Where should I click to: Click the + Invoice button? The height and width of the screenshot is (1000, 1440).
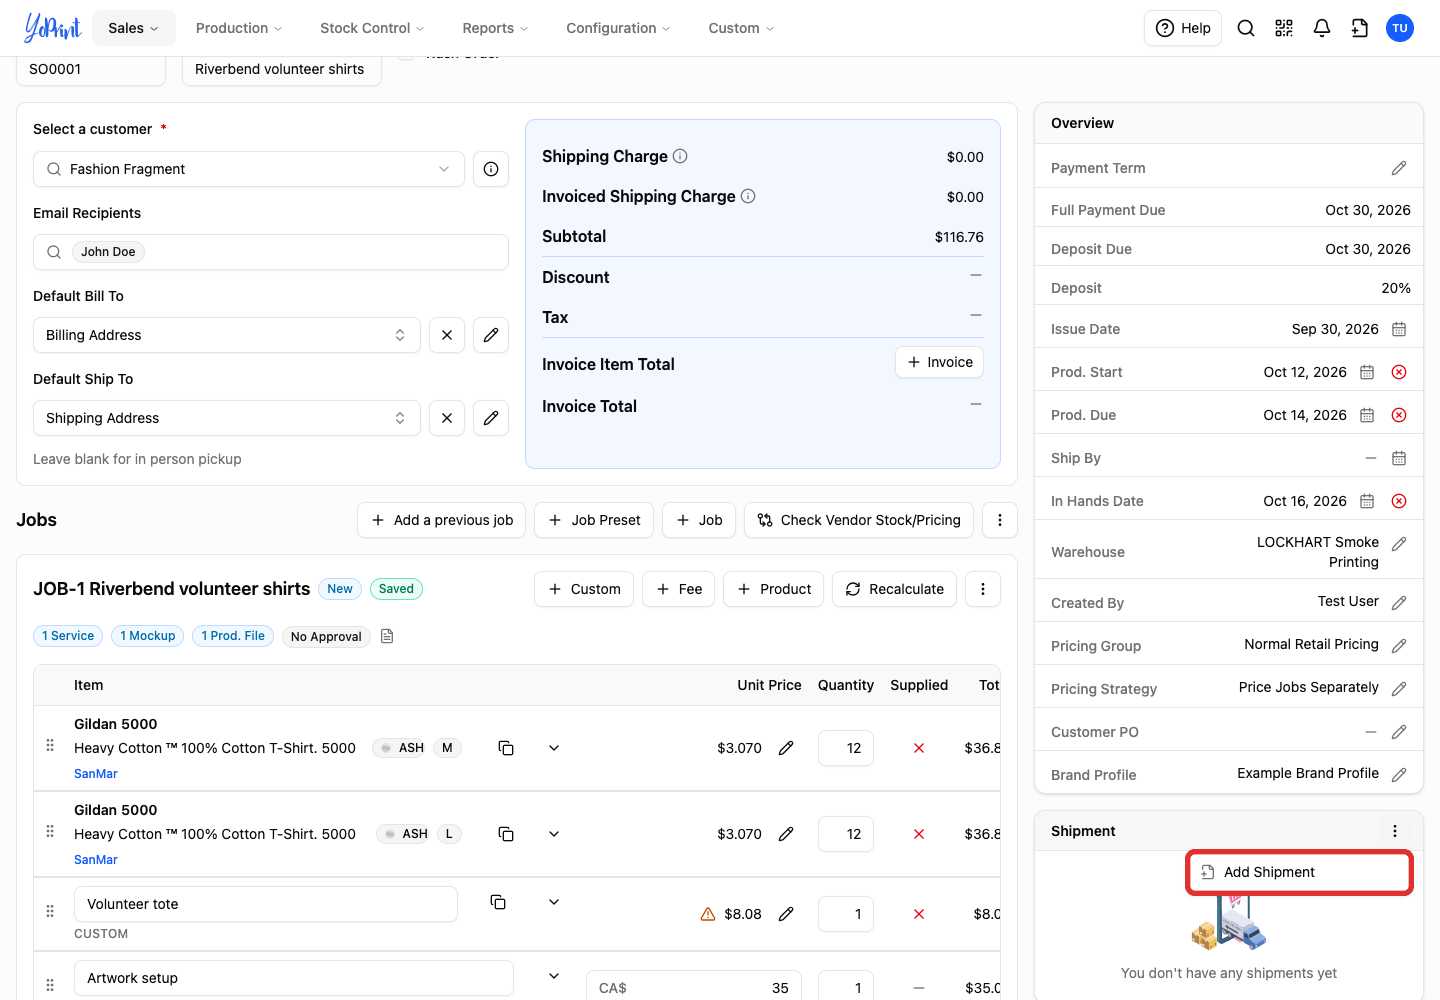coord(940,362)
